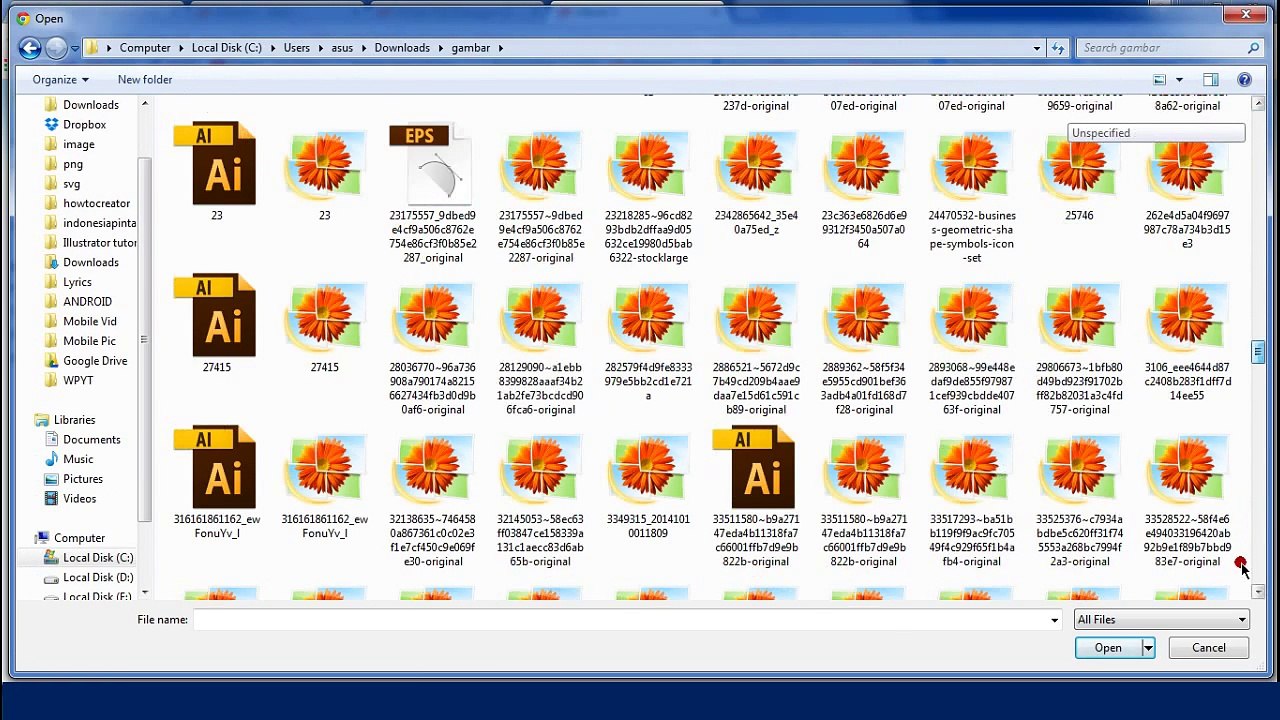Select the EPS file 23175557_9dbed9
The image size is (1280, 720).
[x=432, y=193]
